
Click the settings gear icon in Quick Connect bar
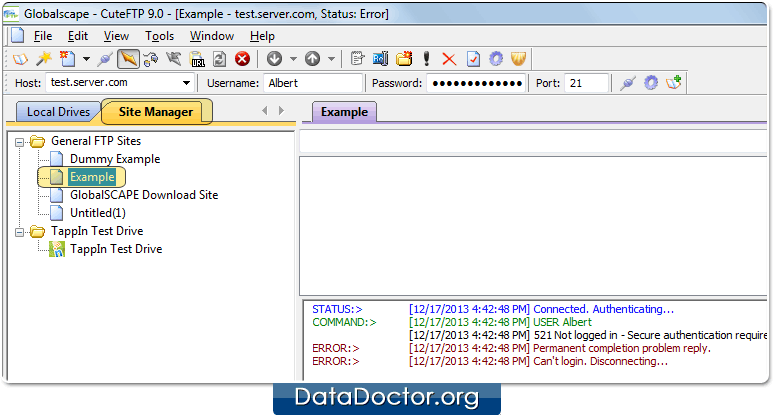point(651,83)
